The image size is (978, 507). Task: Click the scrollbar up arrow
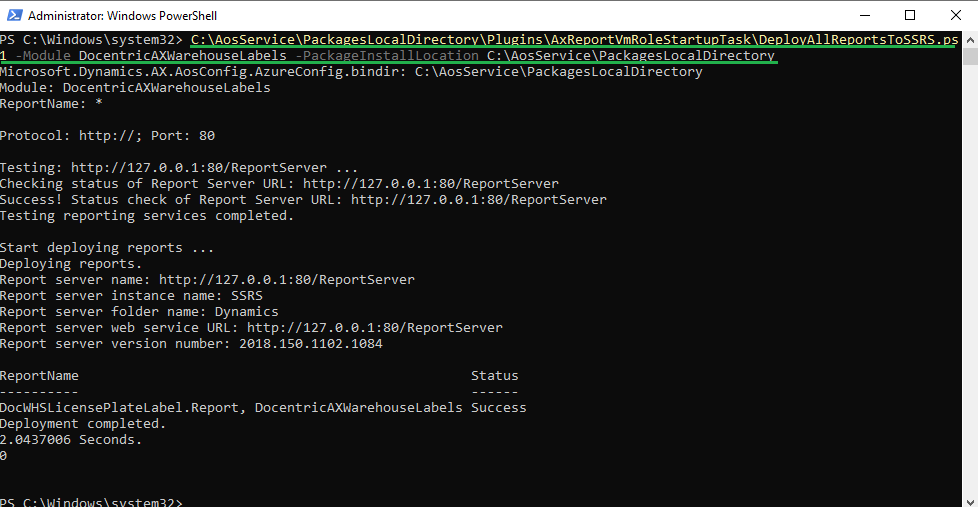click(969, 39)
